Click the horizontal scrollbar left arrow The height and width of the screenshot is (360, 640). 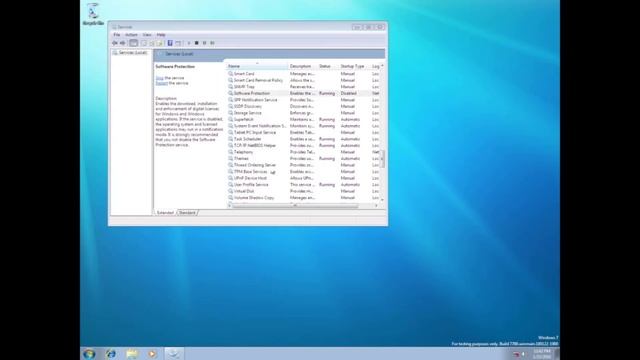(x=229, y=206)
